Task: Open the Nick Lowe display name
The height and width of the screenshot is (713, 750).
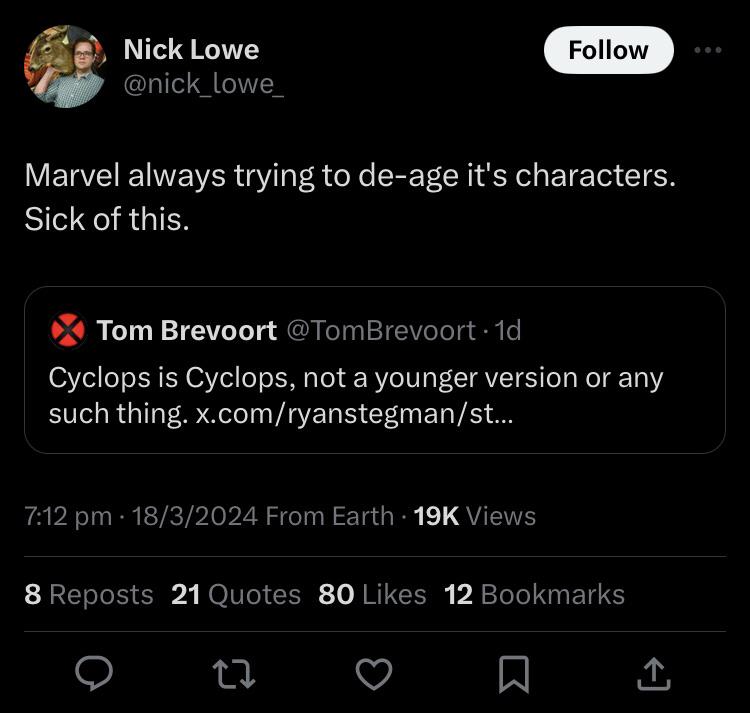Action: coord(191,49)
